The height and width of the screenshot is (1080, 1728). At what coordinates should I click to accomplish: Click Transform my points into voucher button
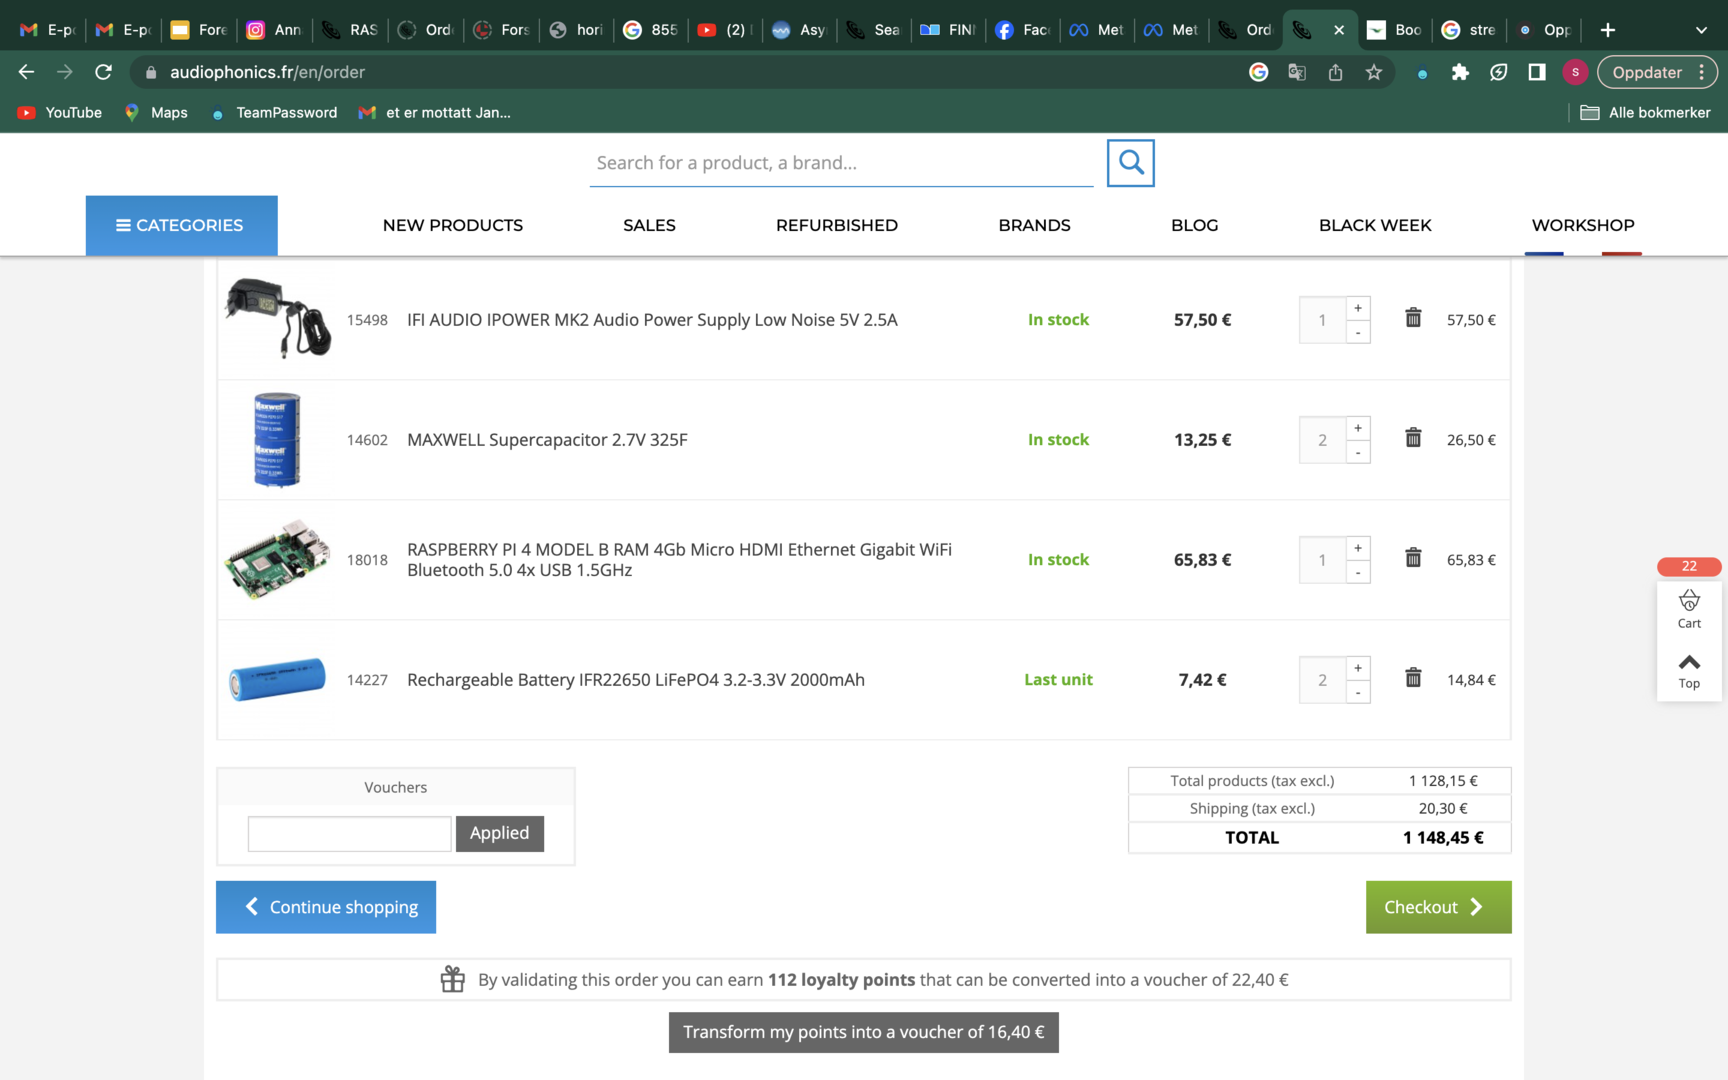[863, 1032]
